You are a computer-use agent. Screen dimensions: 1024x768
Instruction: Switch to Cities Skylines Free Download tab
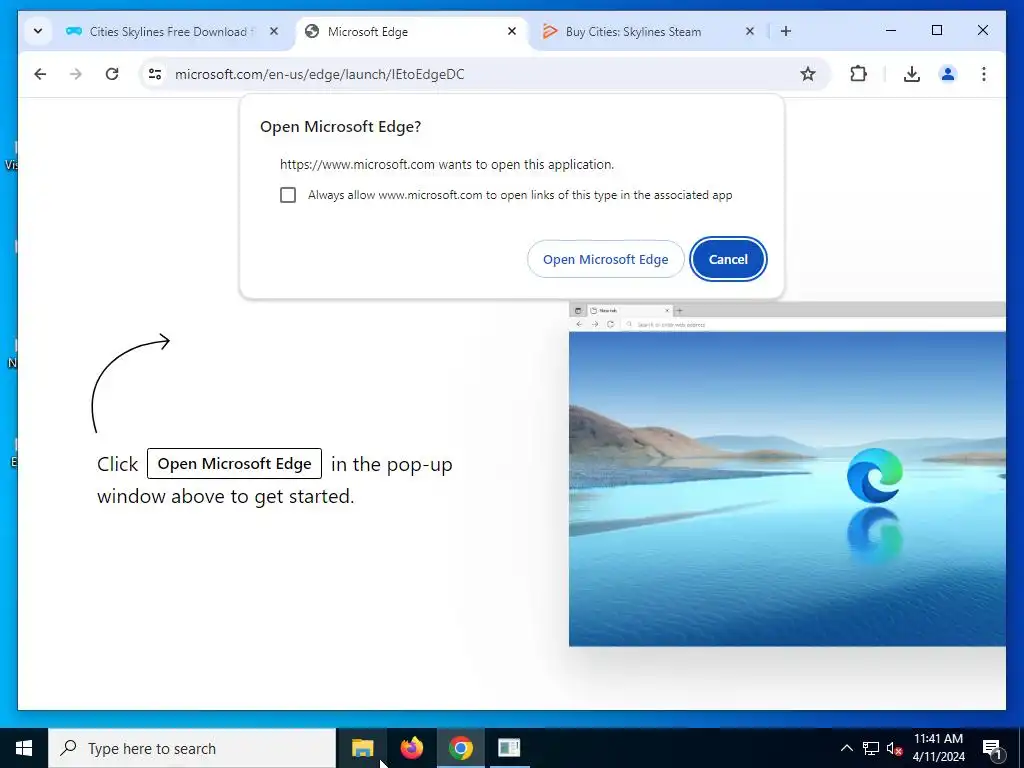pos(168,31)
